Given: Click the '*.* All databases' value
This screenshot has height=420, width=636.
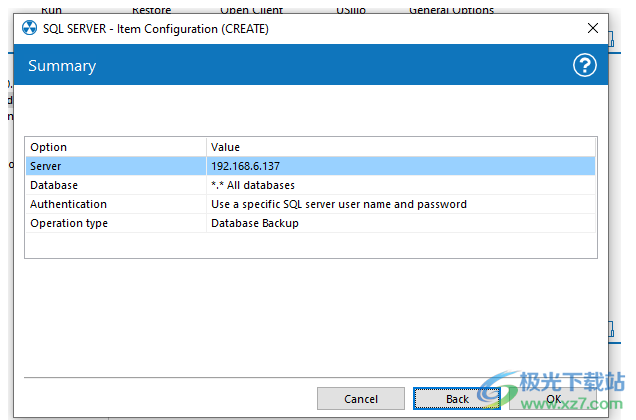Looking at the screenshot, I should tap(253, 185).
